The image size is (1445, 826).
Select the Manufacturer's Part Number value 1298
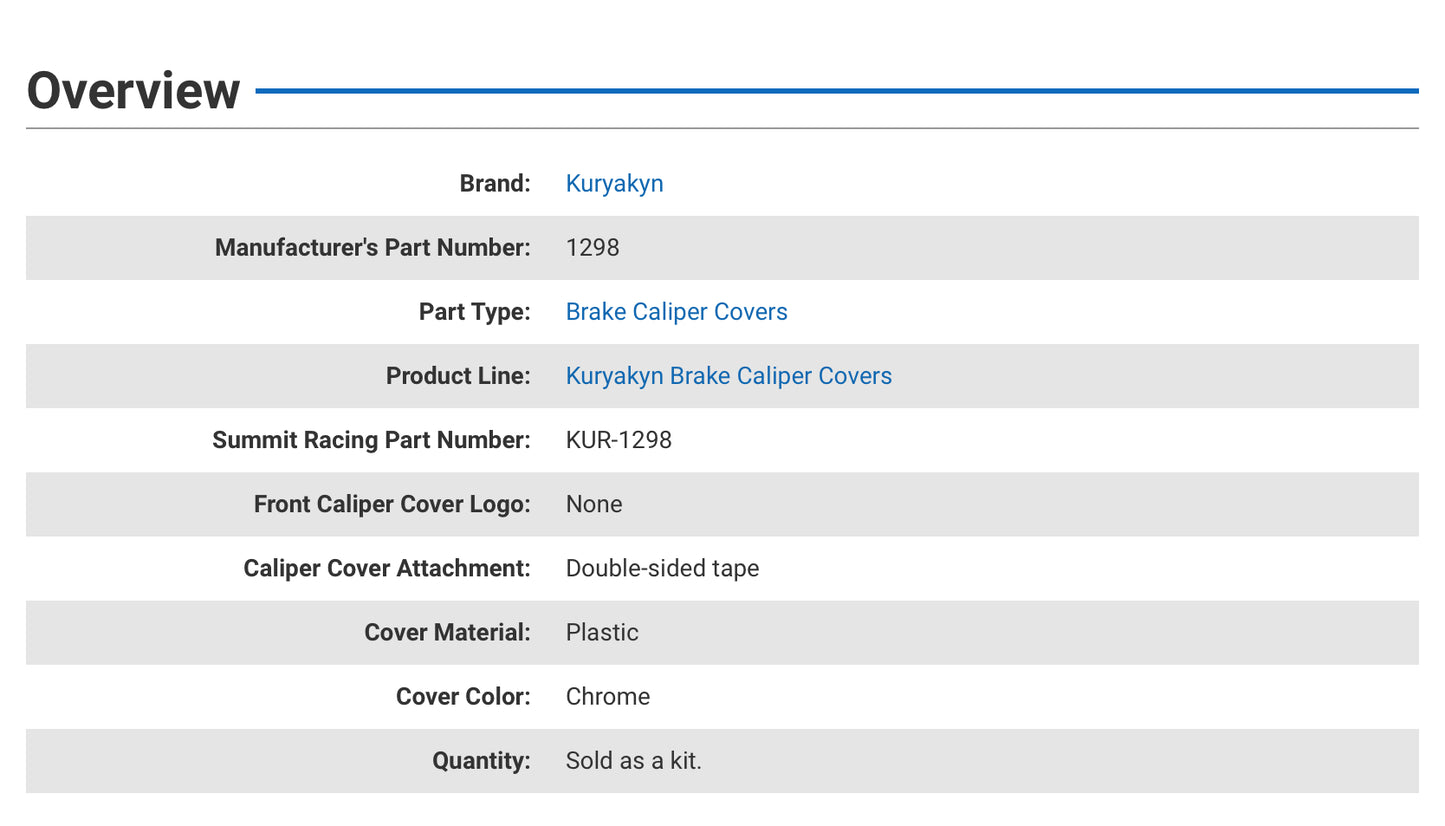[x=592, y=247]
